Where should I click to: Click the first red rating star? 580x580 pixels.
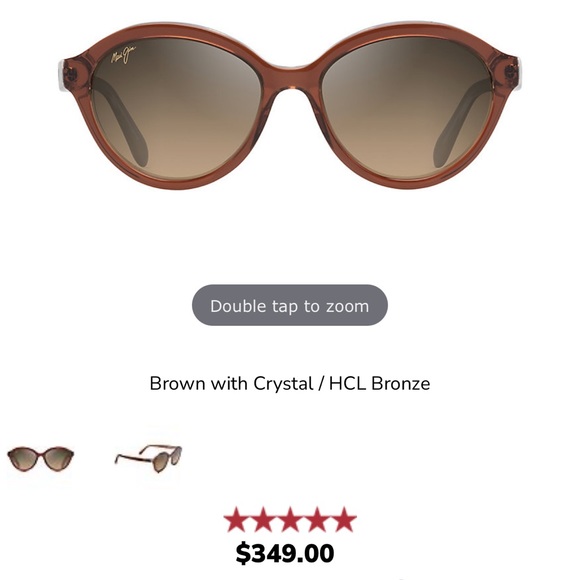click(237, 519)
